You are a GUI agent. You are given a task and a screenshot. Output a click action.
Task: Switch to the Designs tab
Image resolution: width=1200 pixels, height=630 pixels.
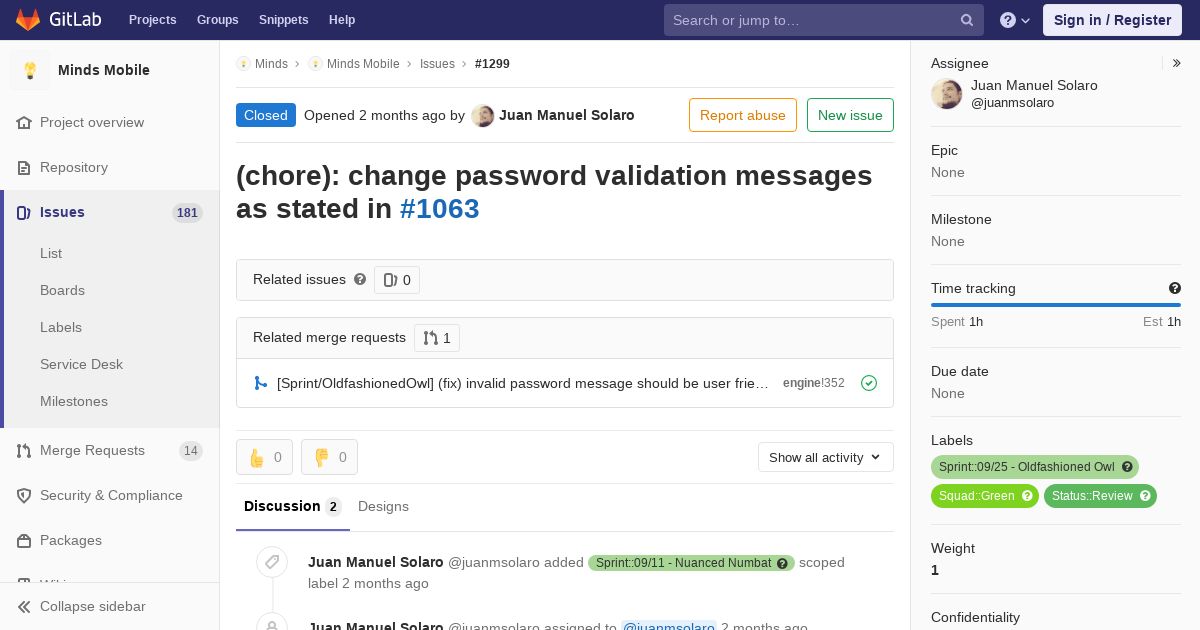[x=383, y=506]
